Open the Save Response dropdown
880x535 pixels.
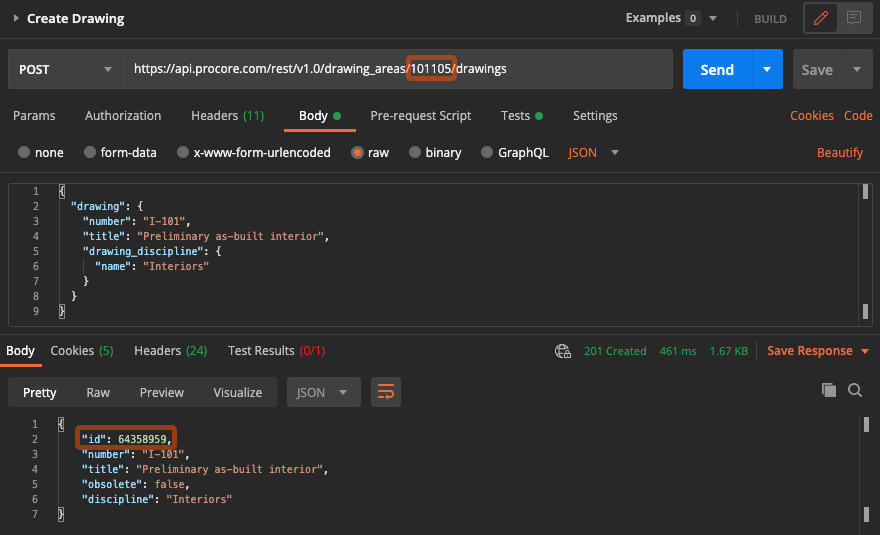(818, 351)
